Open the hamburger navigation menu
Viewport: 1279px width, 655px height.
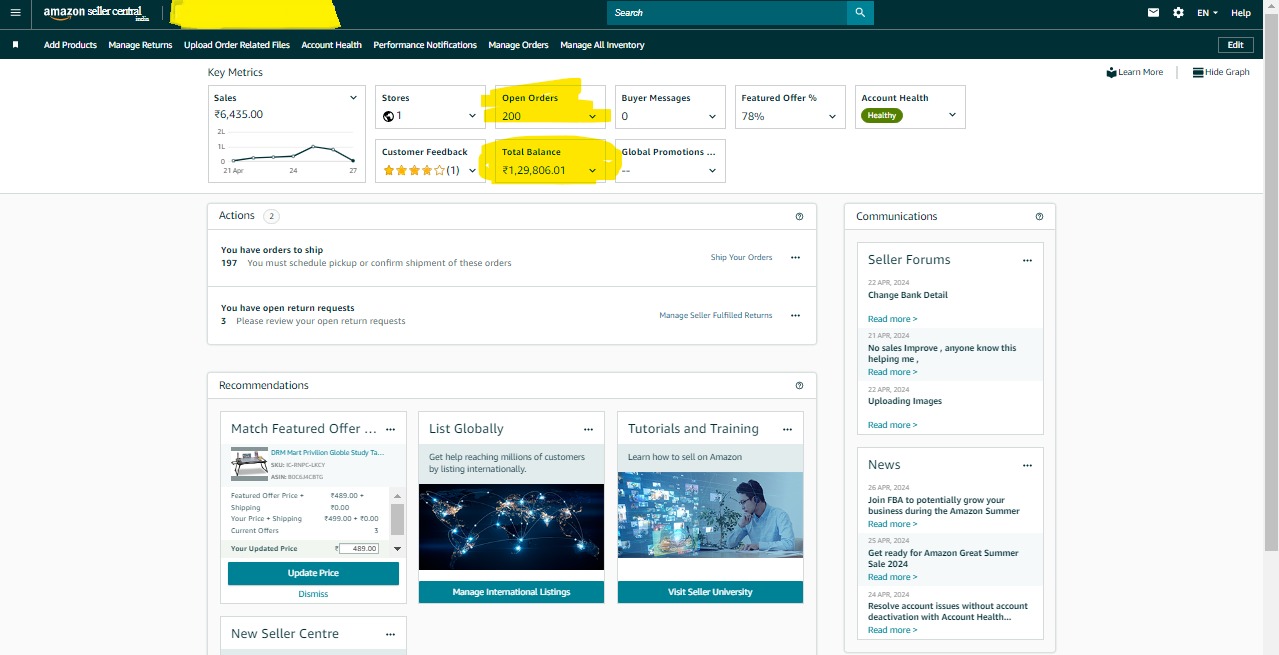pyautogui.click(x=15, y=13)
